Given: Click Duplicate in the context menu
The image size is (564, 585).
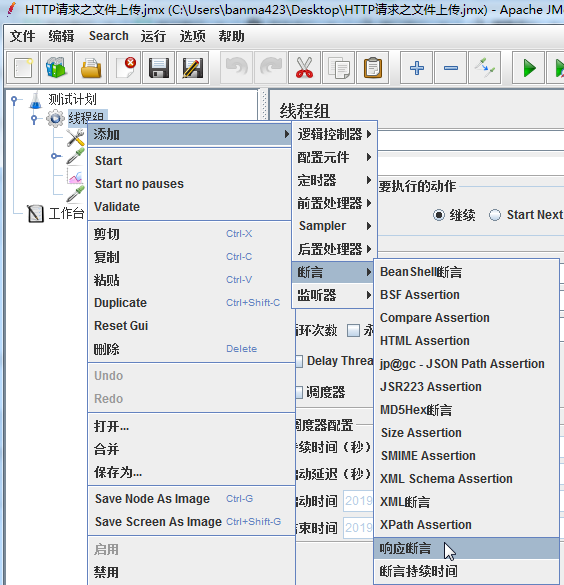Looking at the screenshot, I should [189, 303].
